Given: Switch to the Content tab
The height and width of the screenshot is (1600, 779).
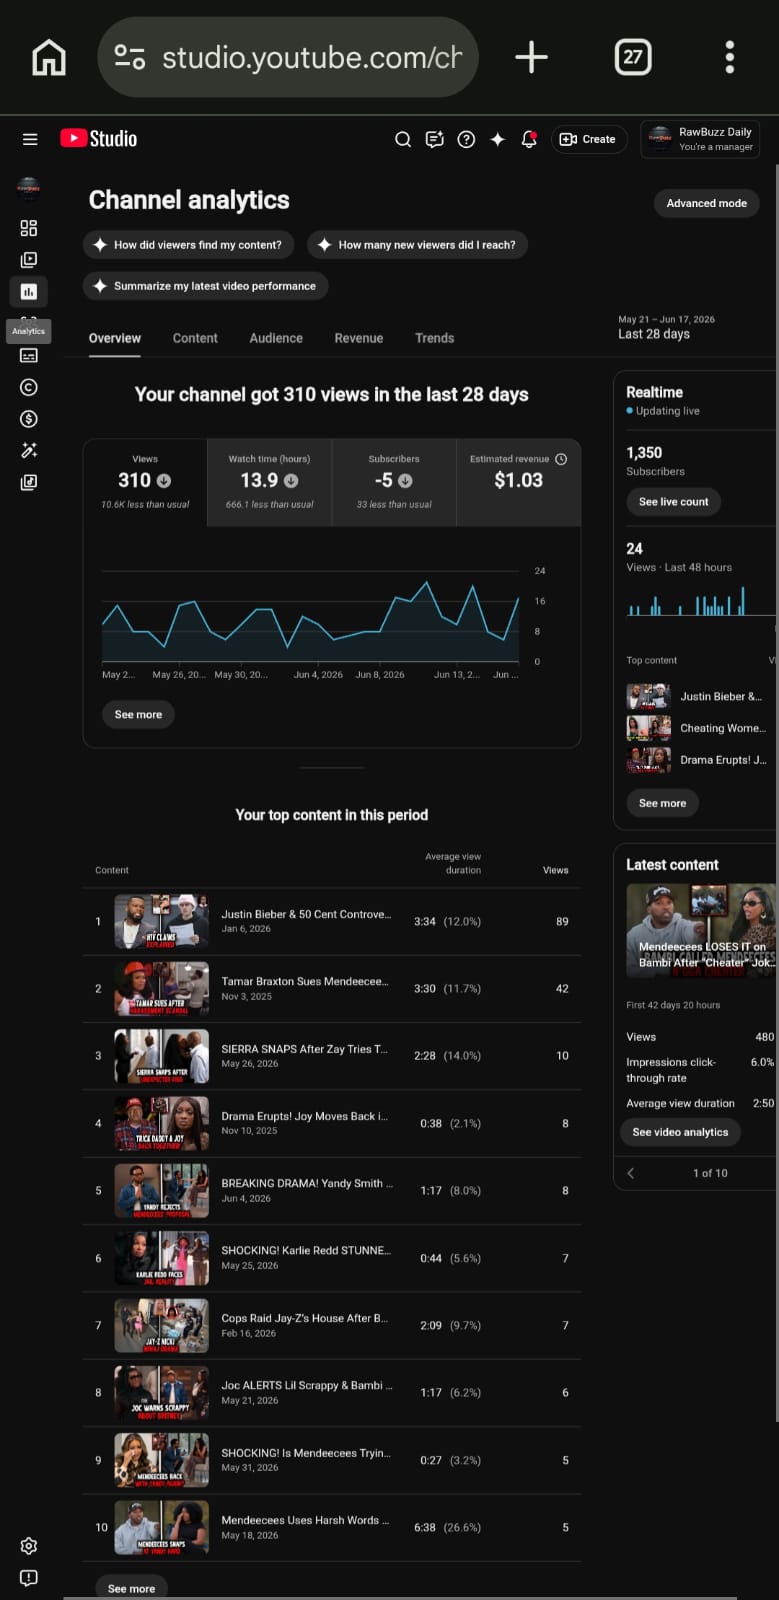Looking at the screenshot, I should pos(195,338).
